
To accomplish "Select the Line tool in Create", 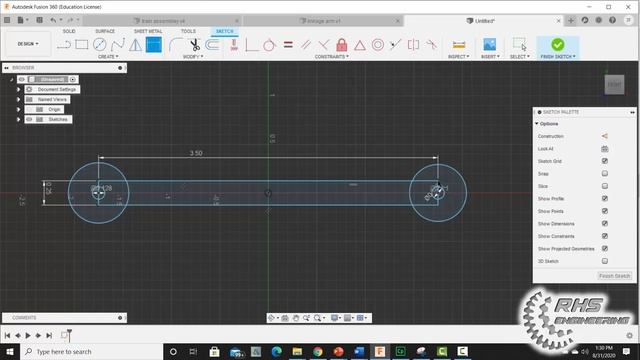I will pyautogui.click(x=64, y=44).
